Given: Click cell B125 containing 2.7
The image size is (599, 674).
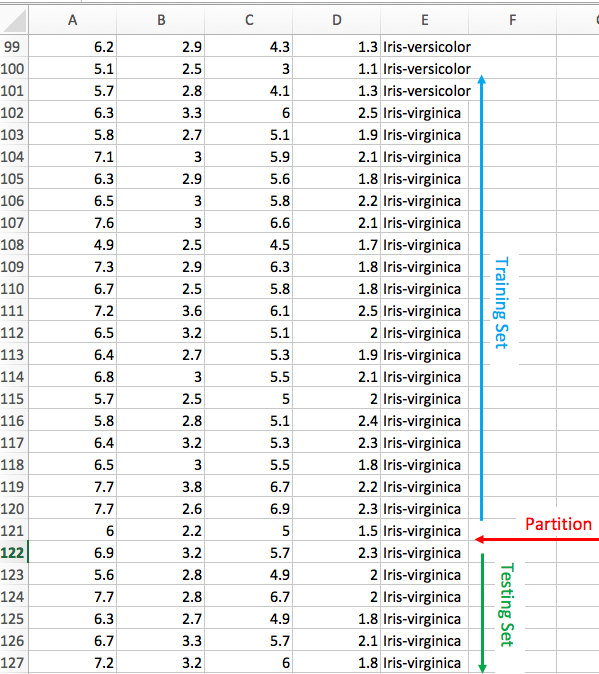Looking at the screenshot, I should pyautogui.click(x=161, y=619).
